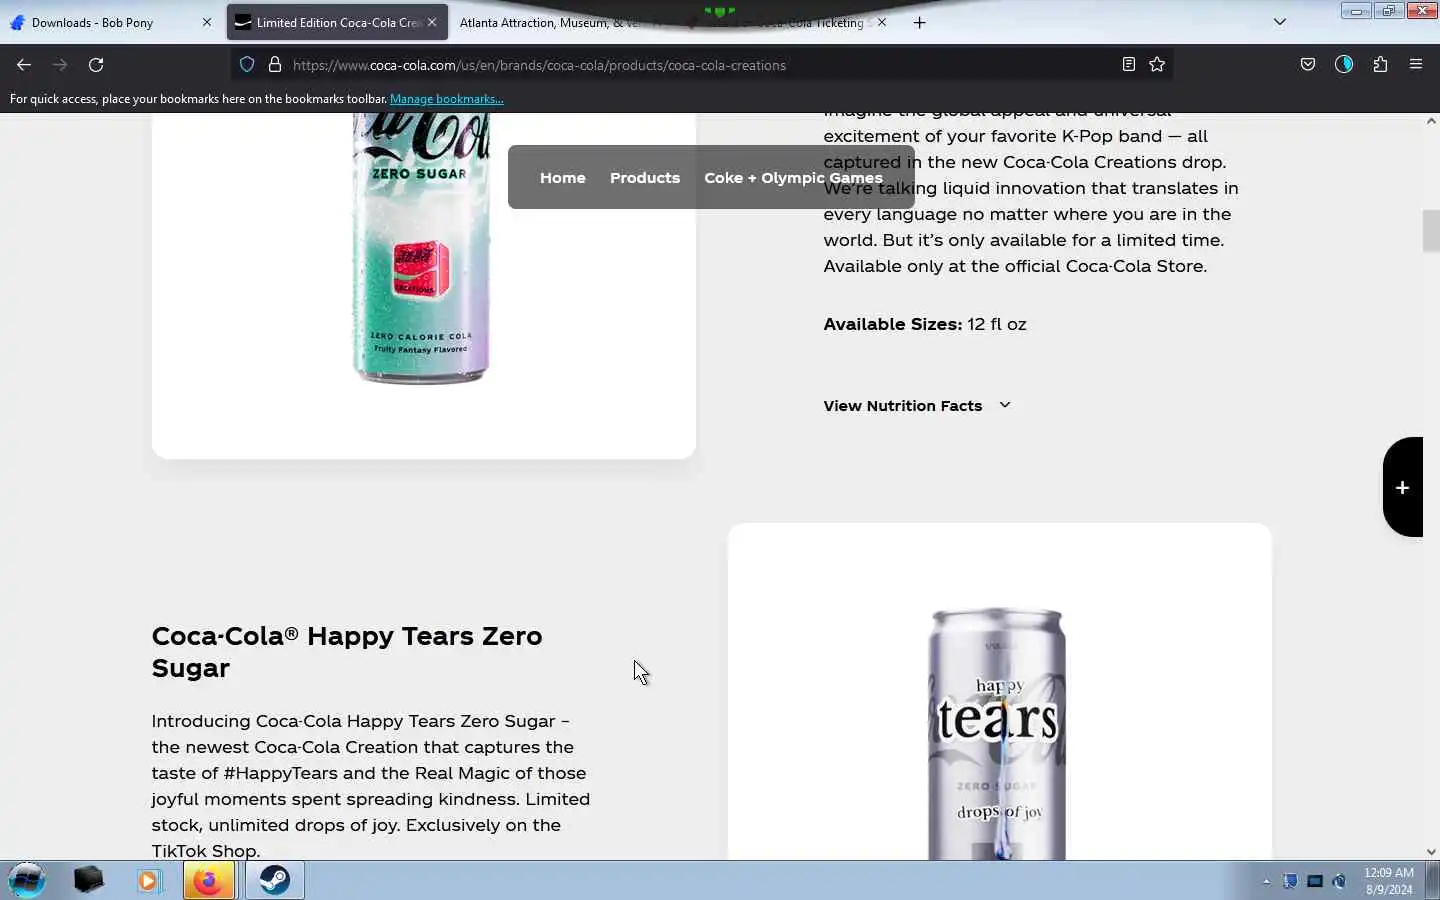
Task: Expand View Nutrition Facts
Action: (x=917, y=406)
